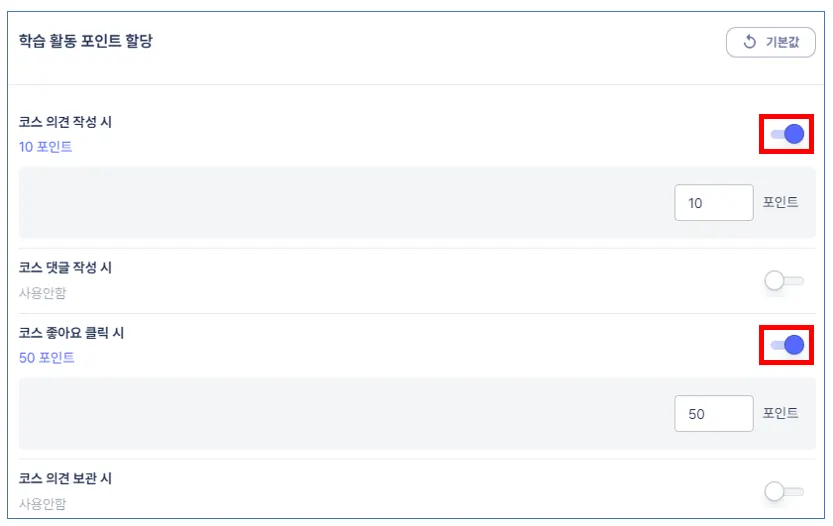This screenshot has height=526, width=833.
Task: Click 포인트 unit beside the 10 field
Action: pyautogui.click(x=780, y=202)
